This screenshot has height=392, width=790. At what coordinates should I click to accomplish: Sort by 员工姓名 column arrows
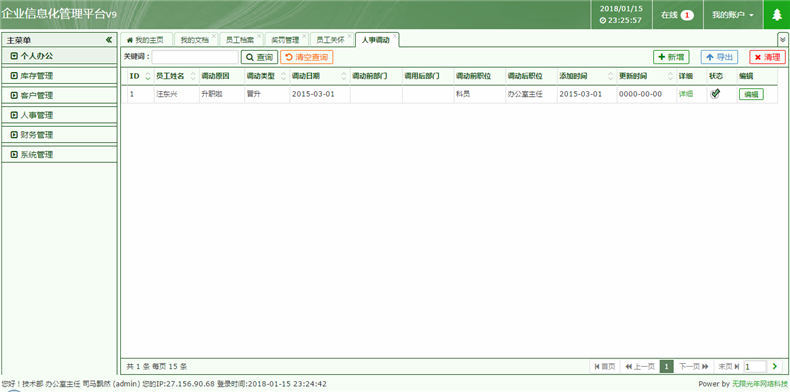[x=193, y=76]
